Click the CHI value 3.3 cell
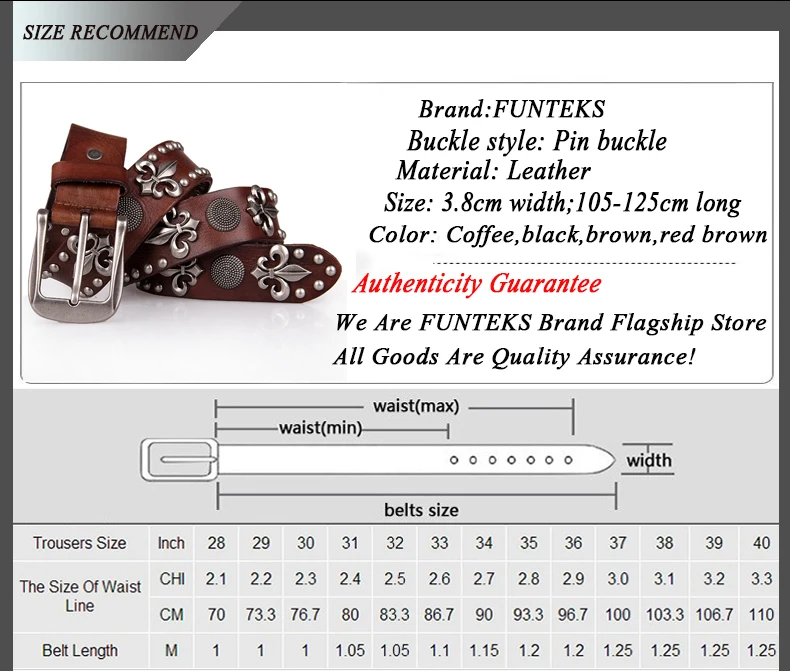 click(x=761, y=579)
